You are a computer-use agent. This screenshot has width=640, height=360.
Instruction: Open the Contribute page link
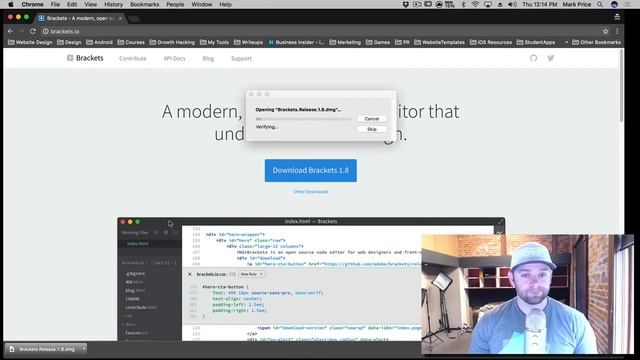[133, 58]
